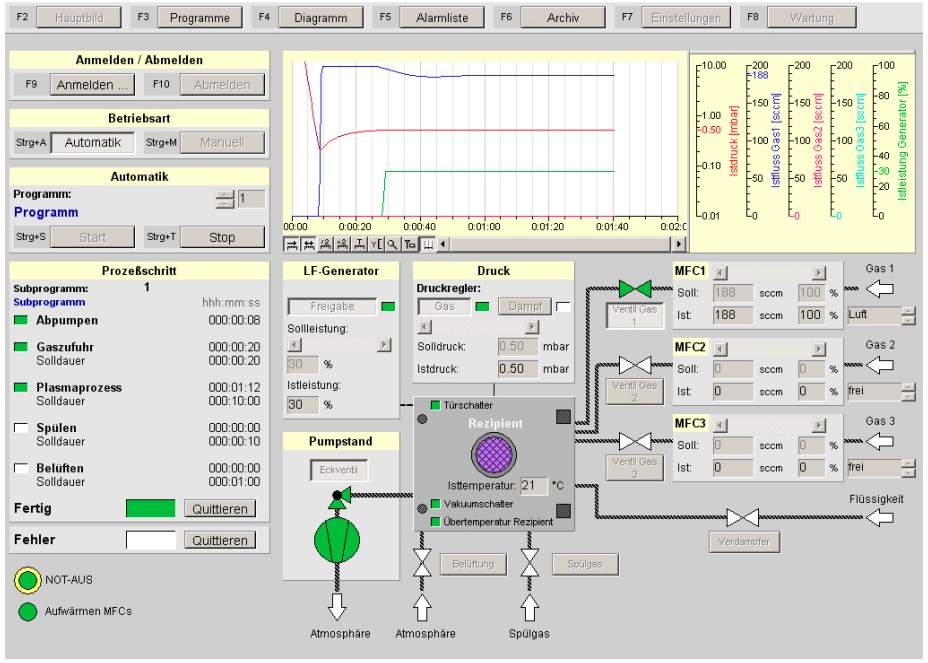Click the Anmelden ... button

[x=92, y=85]
